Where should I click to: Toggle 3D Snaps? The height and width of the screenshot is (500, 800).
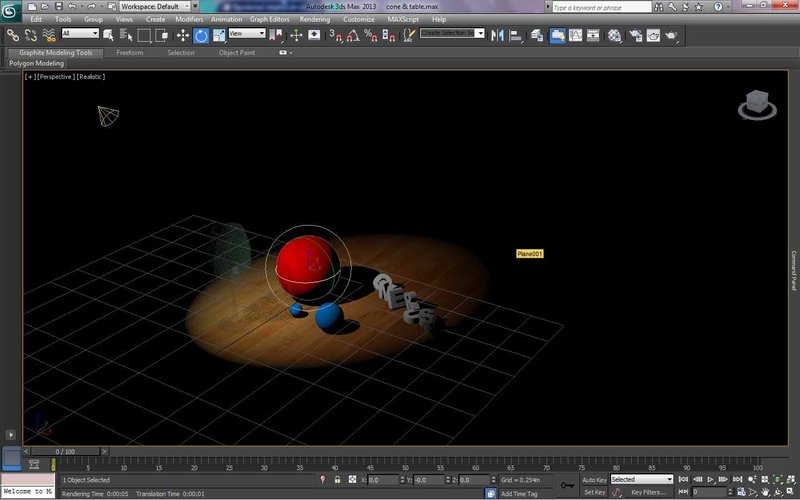coord(335,35)
